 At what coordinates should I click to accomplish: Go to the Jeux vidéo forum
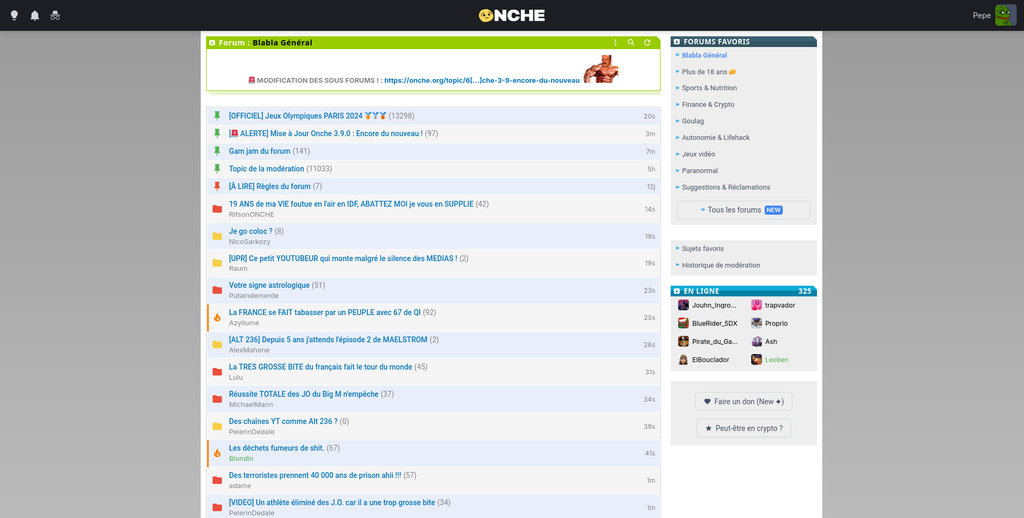pyautogui.click(x=698, y=154)
